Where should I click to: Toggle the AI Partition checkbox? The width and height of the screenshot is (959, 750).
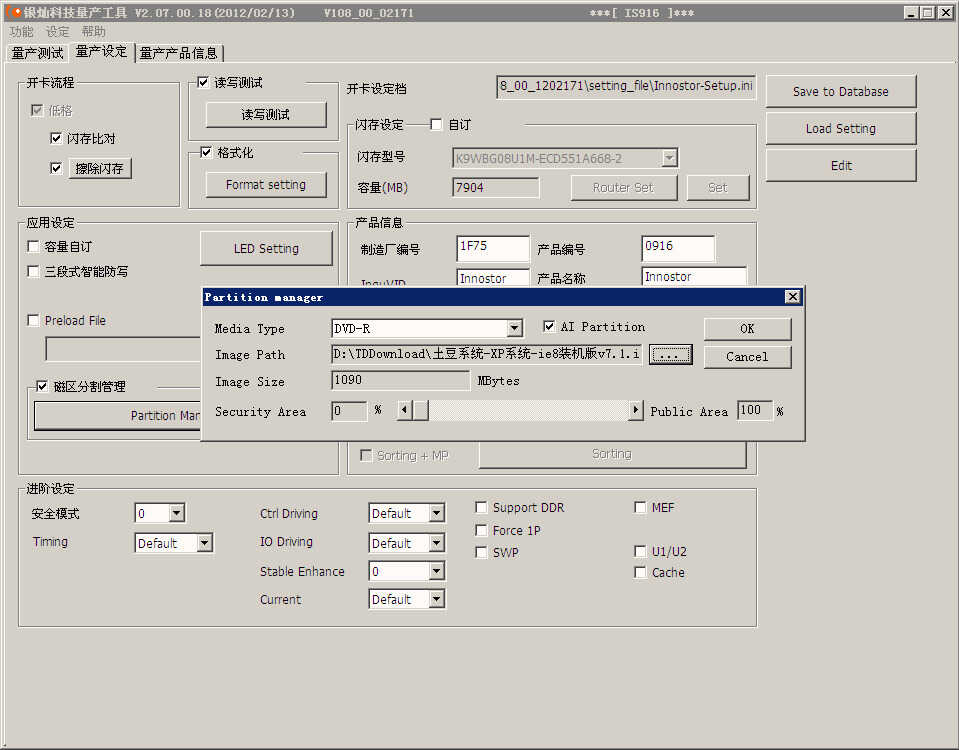(x=549, y=327)
